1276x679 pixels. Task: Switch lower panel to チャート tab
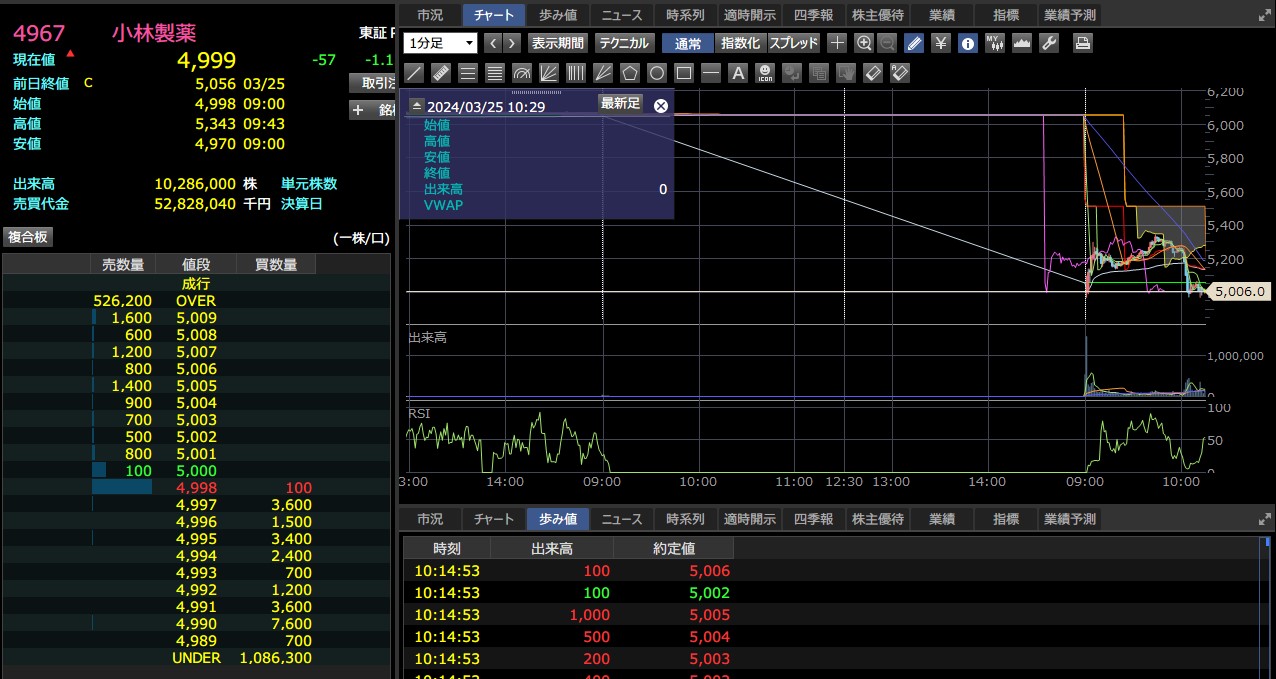point(494,519)
